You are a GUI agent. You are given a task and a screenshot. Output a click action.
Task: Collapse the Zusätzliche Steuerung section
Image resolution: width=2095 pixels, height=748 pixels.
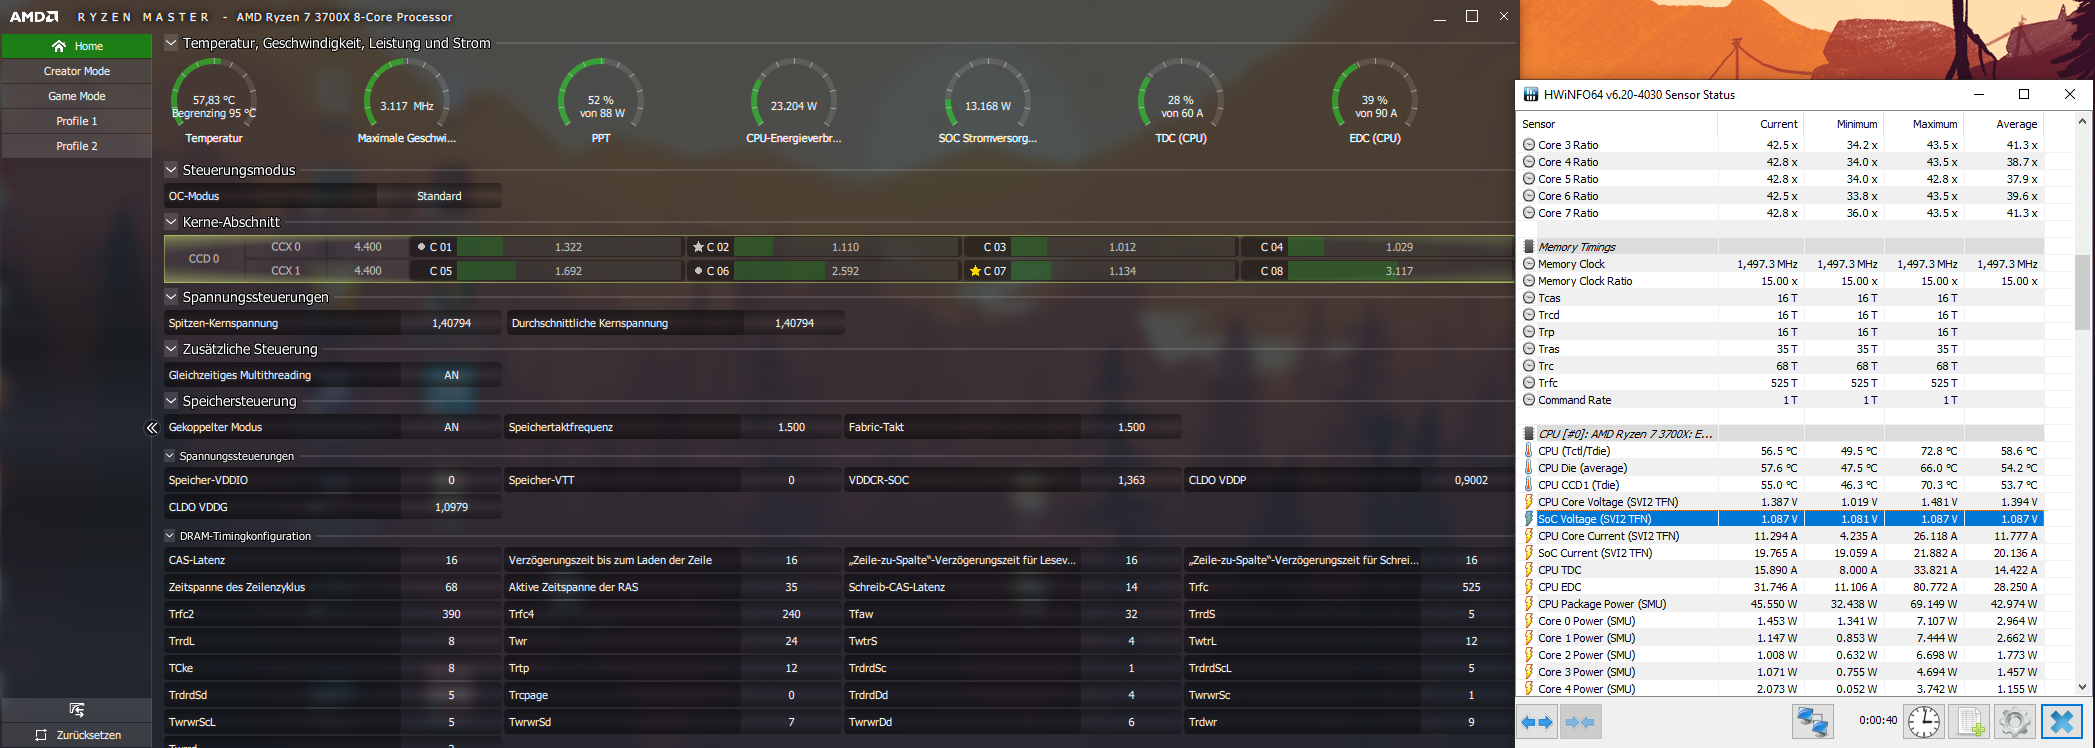coord(171,349)
